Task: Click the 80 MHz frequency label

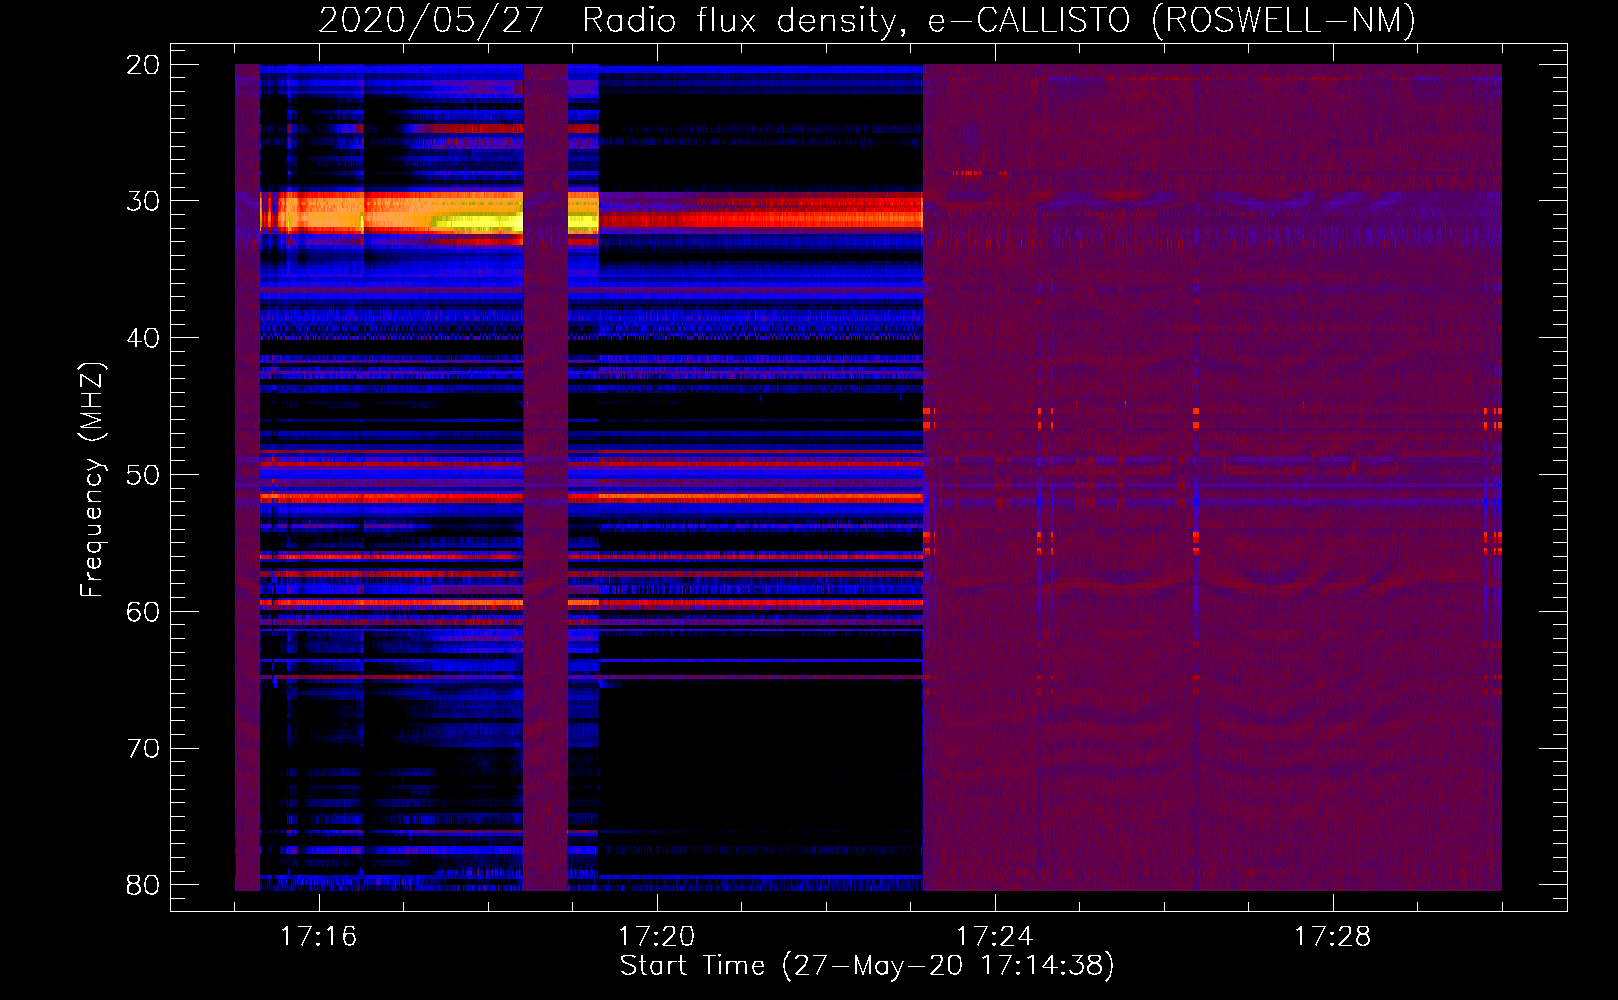Action: [143, 885]
